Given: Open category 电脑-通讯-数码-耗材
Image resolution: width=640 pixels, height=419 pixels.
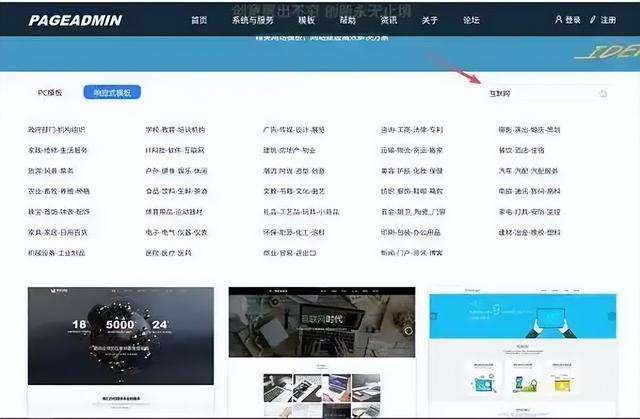Looking at the screenshot, I should click(x=529, y=191).
